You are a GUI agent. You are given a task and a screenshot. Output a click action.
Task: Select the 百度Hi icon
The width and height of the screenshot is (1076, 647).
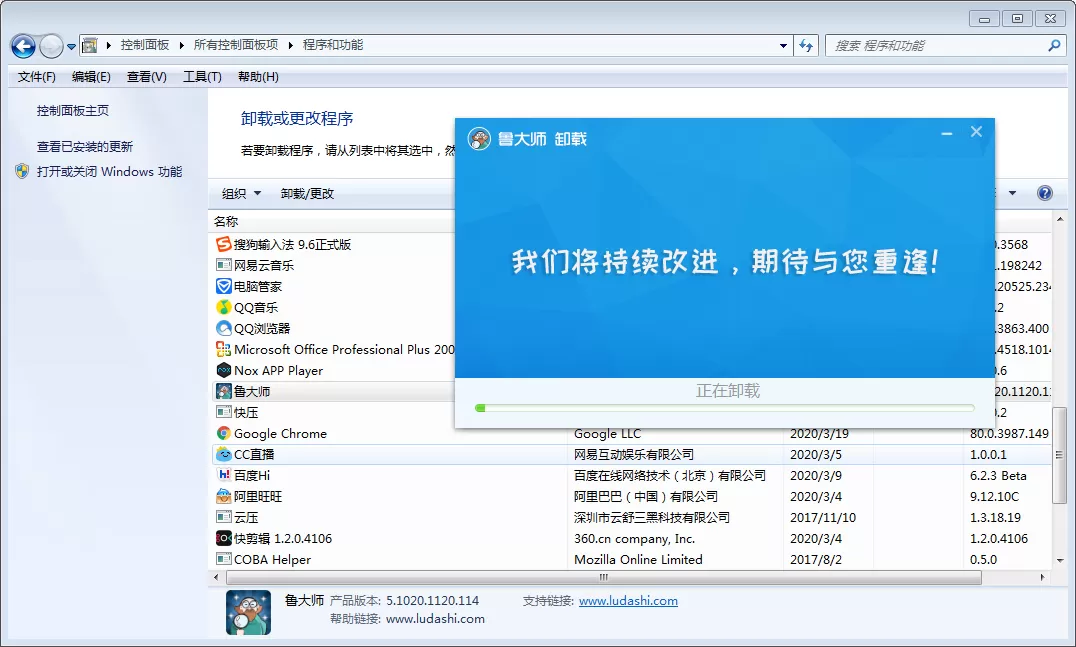click(x=224, y=475)
